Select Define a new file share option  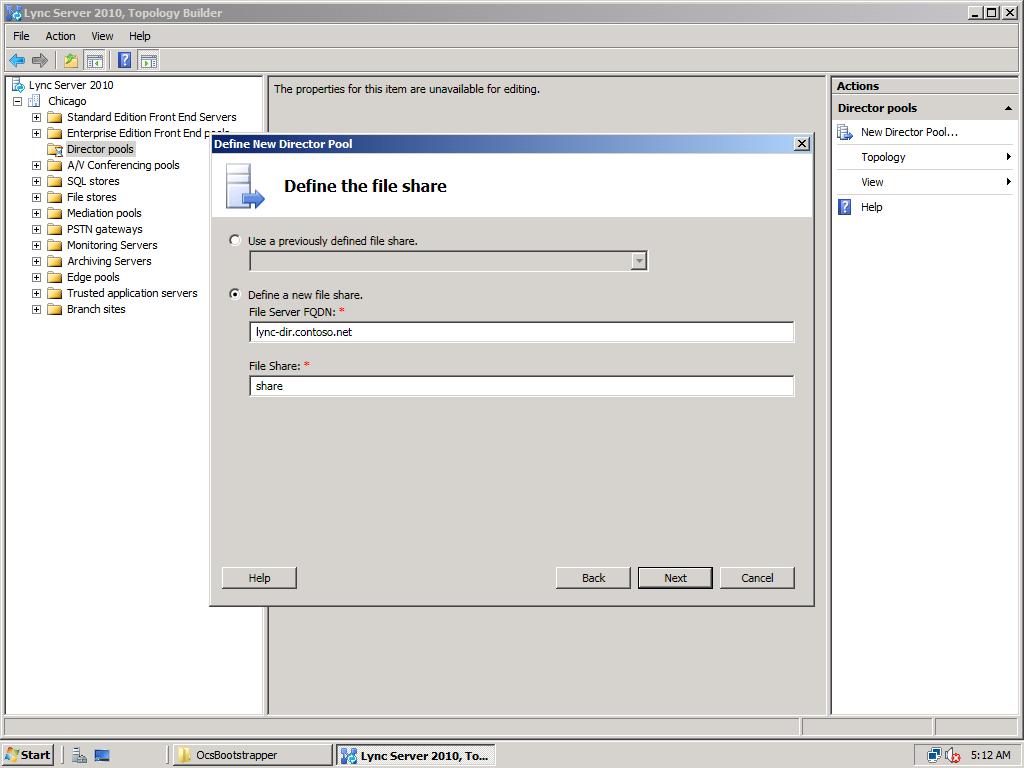pyautogui.click(x=234, y=295)
